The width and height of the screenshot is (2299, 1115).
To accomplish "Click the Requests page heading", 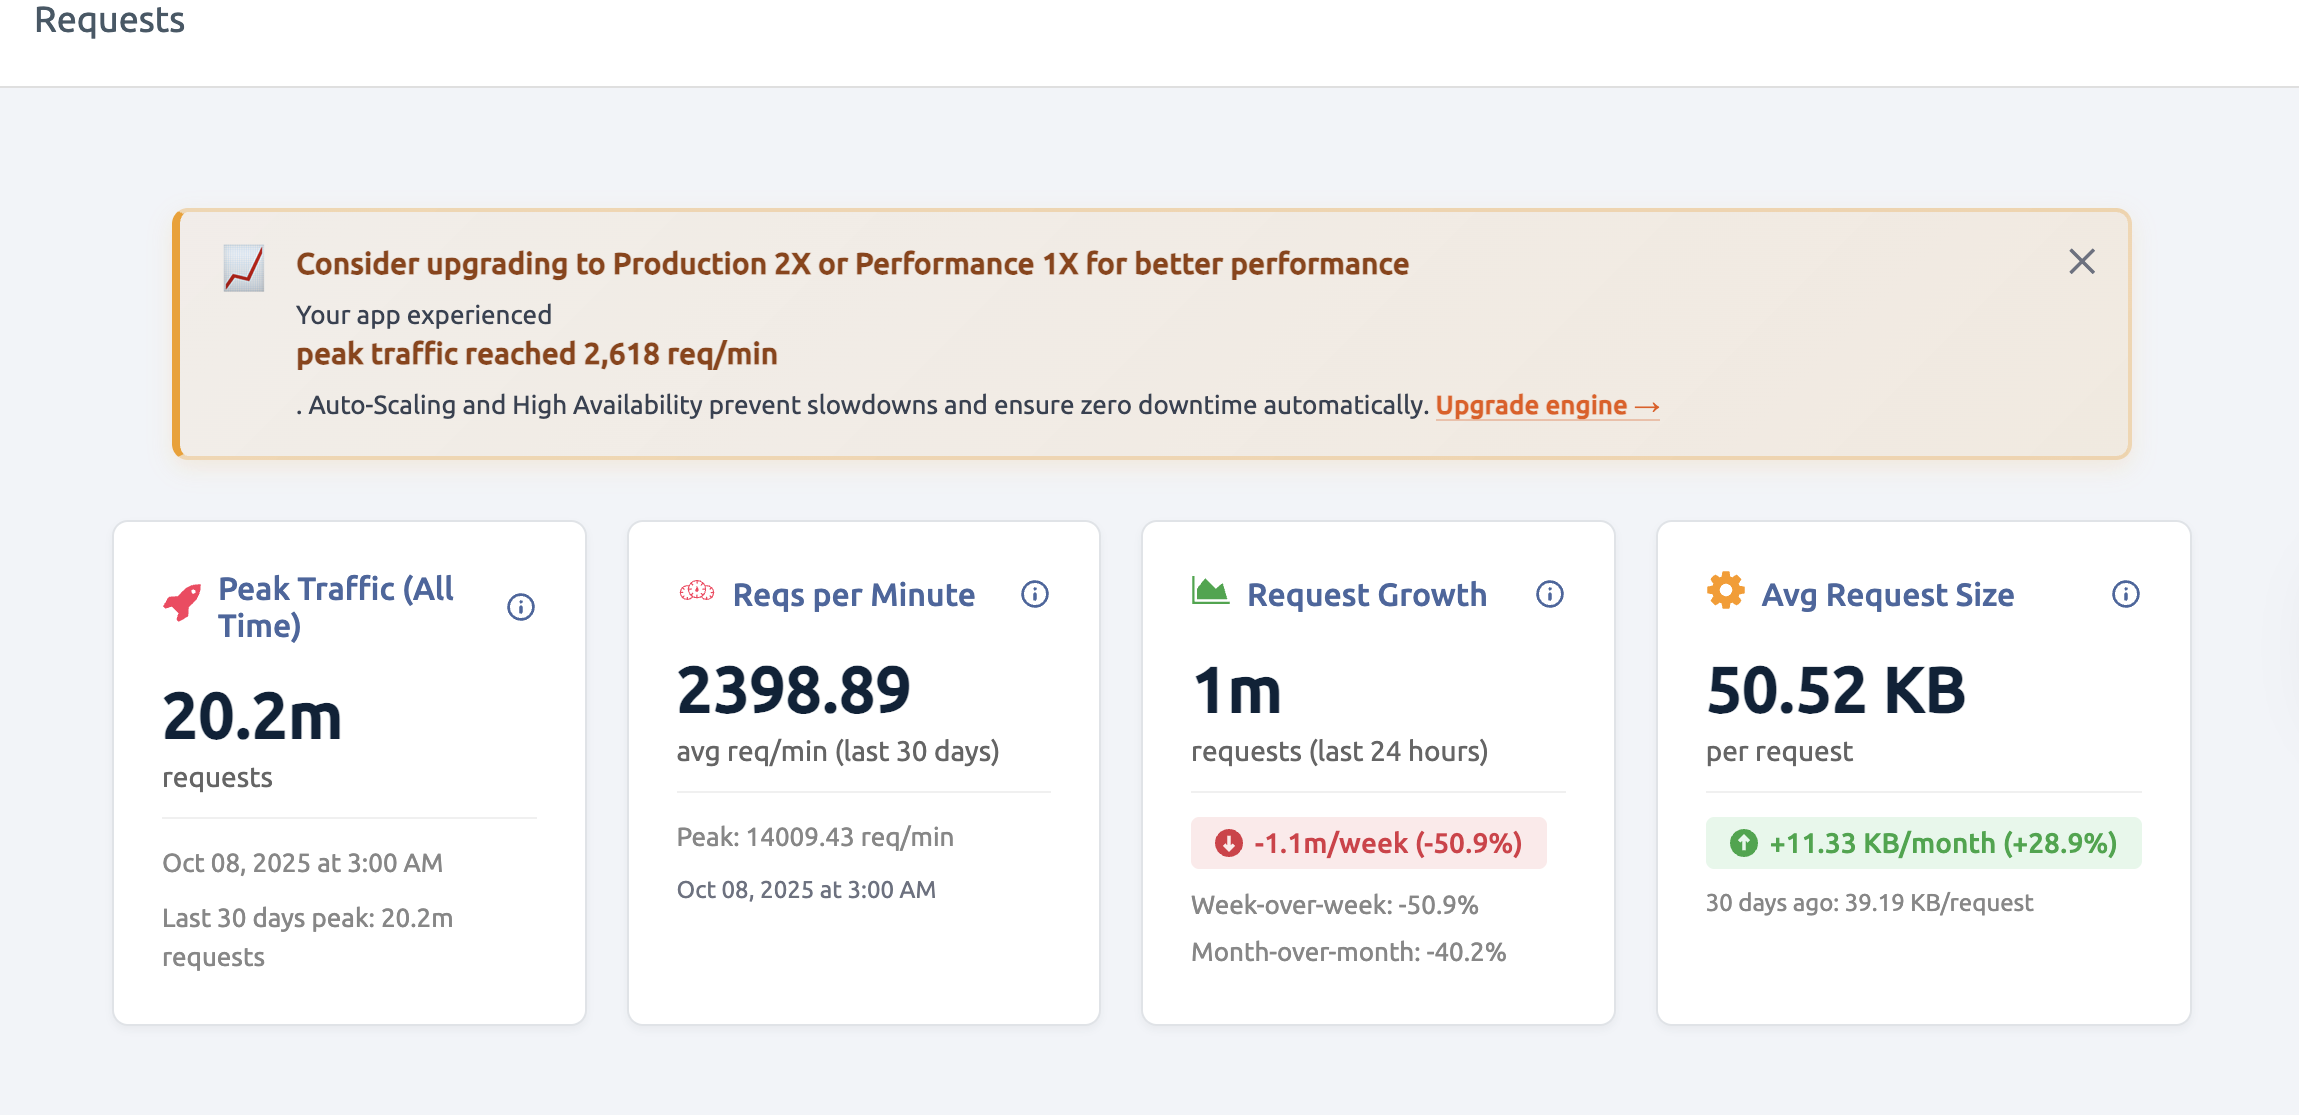I will (110, 20).
